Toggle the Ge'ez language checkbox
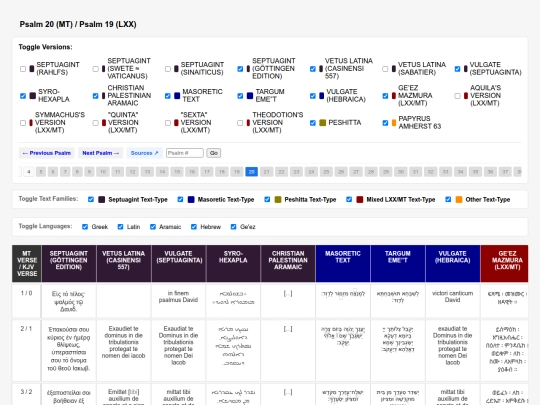Viewport: 540px width, 405px height. 233,227
